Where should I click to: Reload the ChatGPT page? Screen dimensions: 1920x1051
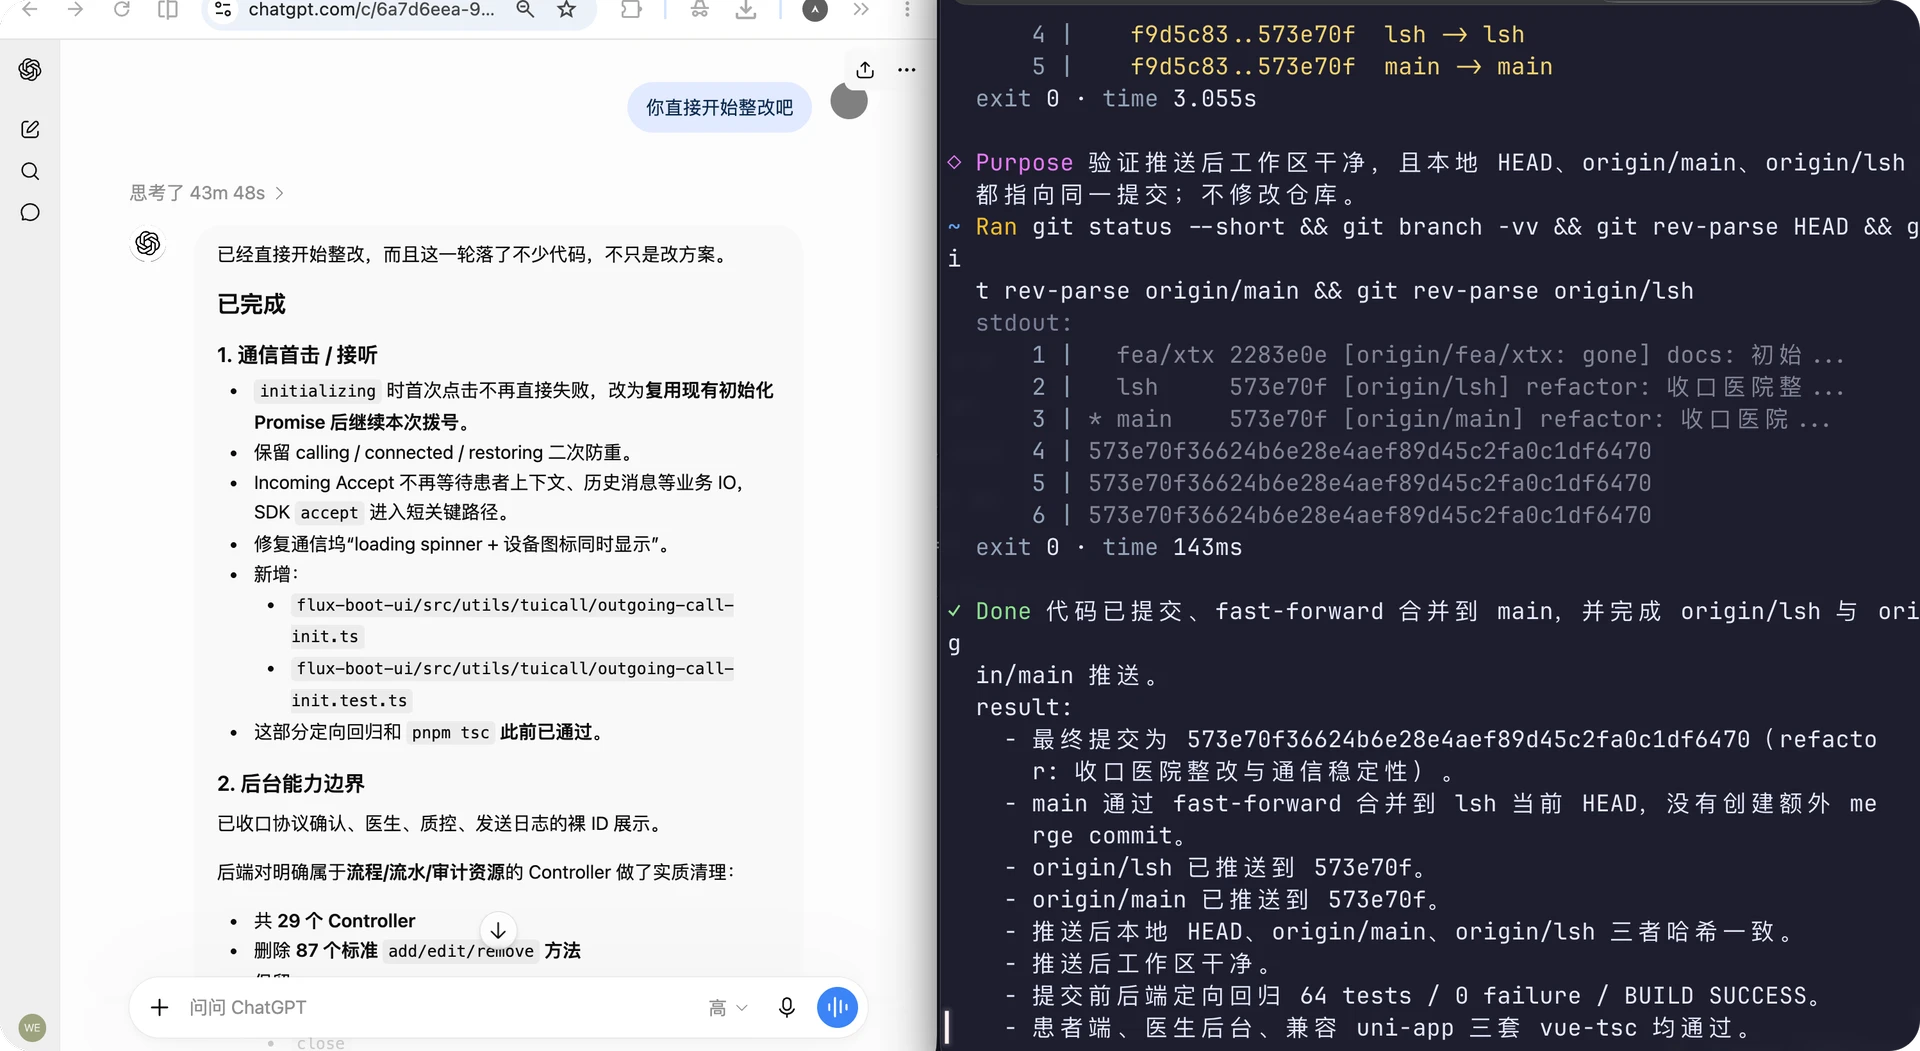coord(122,10)
